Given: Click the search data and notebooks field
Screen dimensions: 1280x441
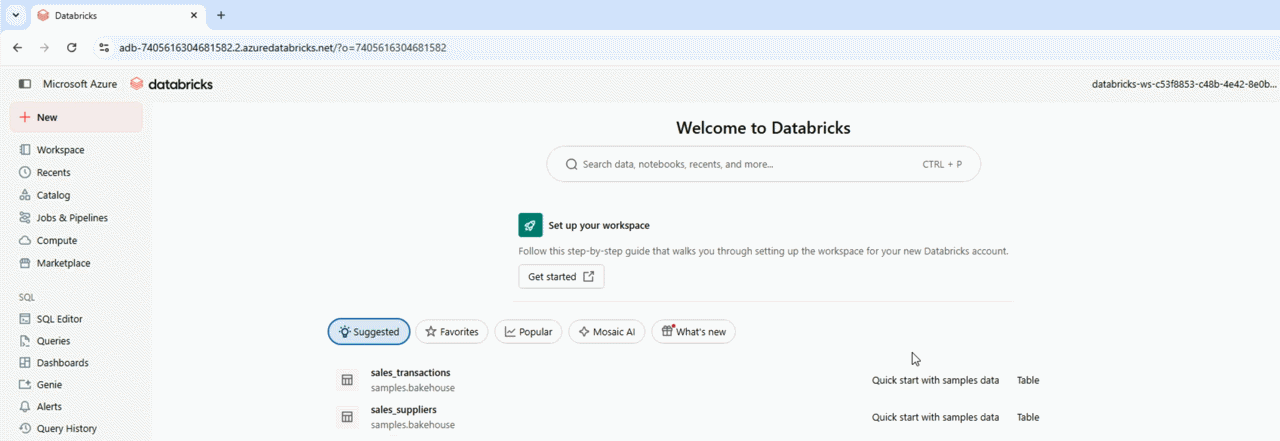Looking at the screenshot, I should point(763,164).
